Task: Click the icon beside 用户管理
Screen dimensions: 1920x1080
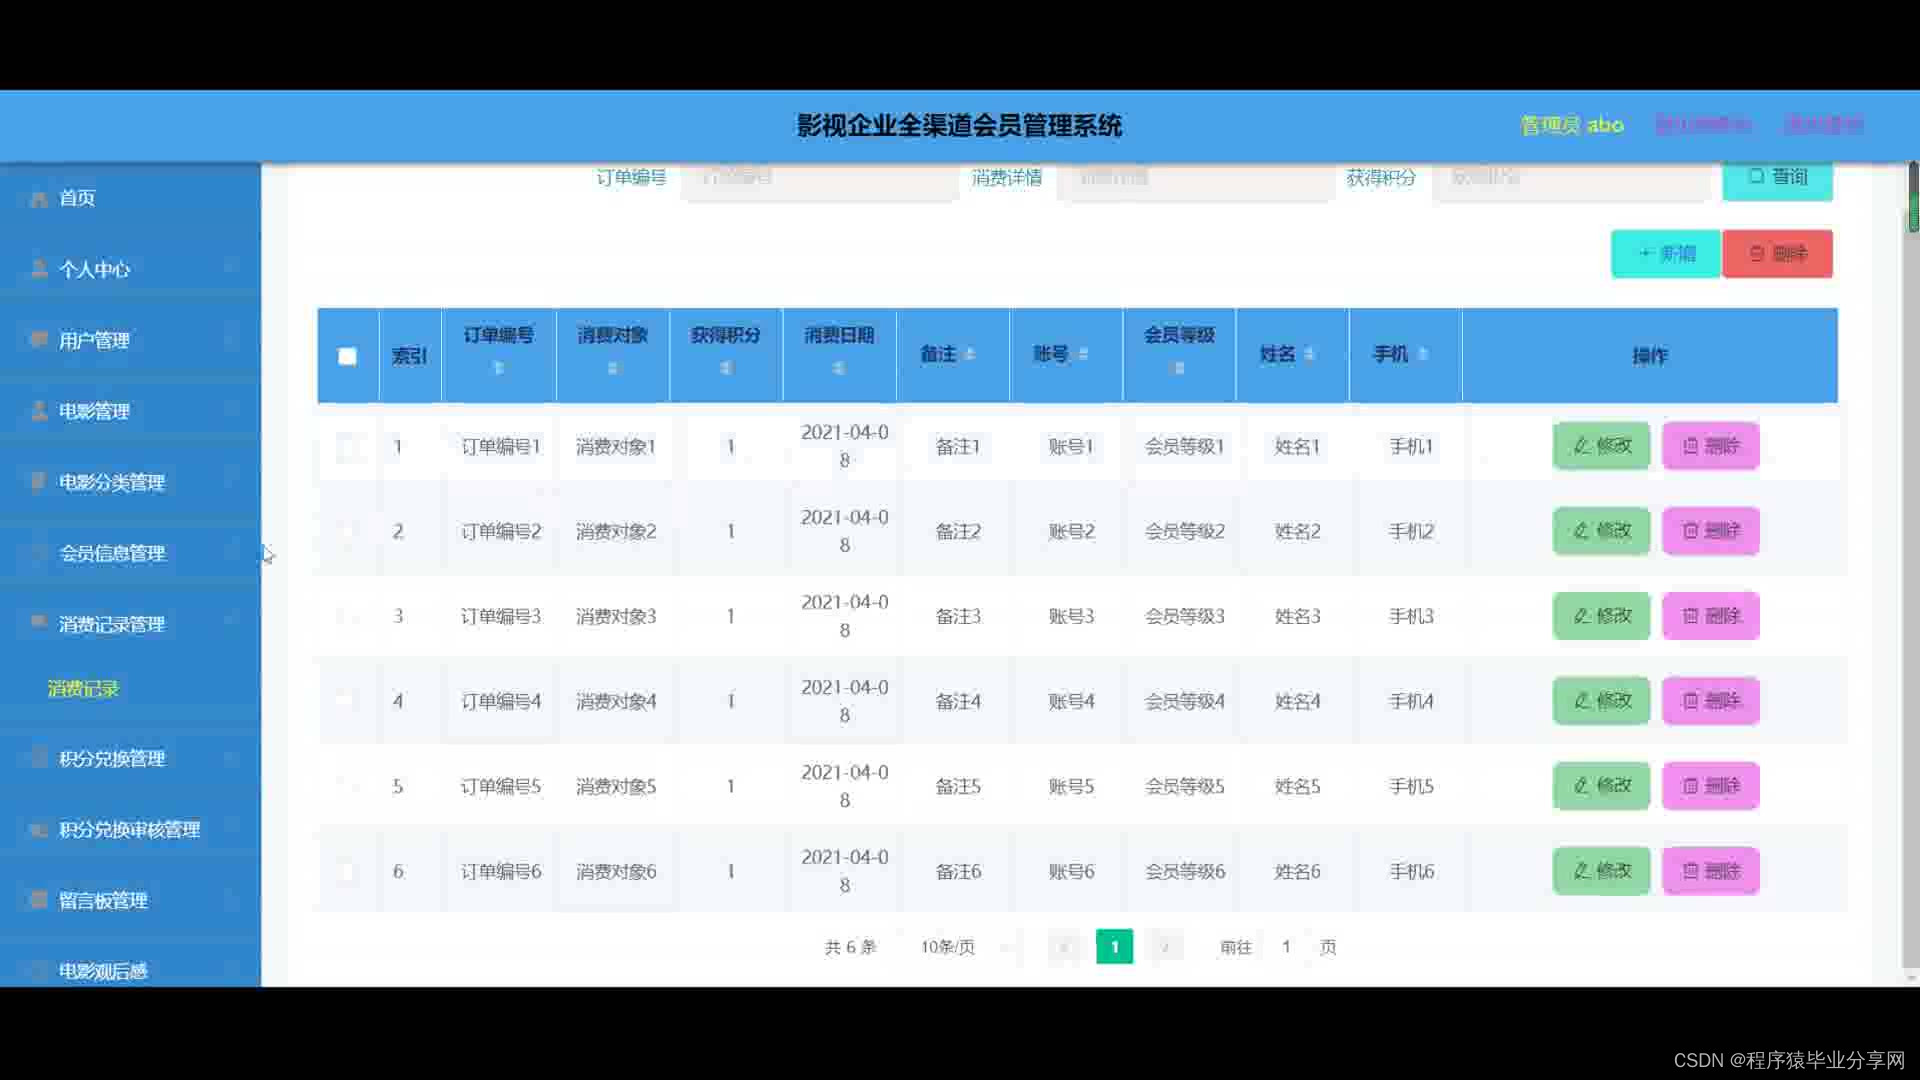Action: pyautogui.click(x=39, y=340)
